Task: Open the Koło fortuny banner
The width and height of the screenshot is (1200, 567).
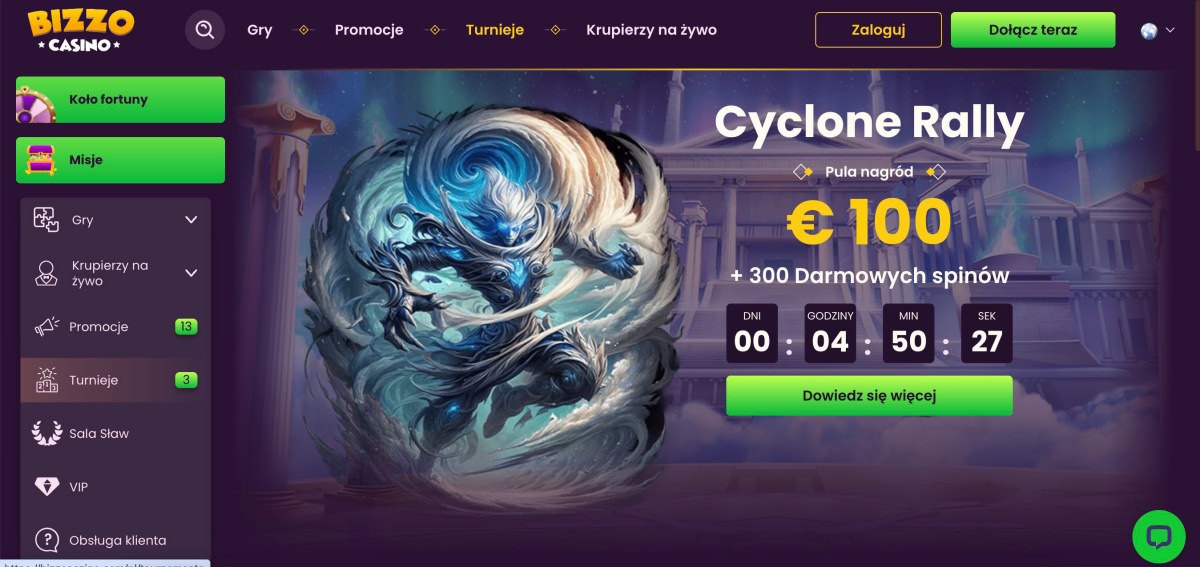Action: [120, 100]
